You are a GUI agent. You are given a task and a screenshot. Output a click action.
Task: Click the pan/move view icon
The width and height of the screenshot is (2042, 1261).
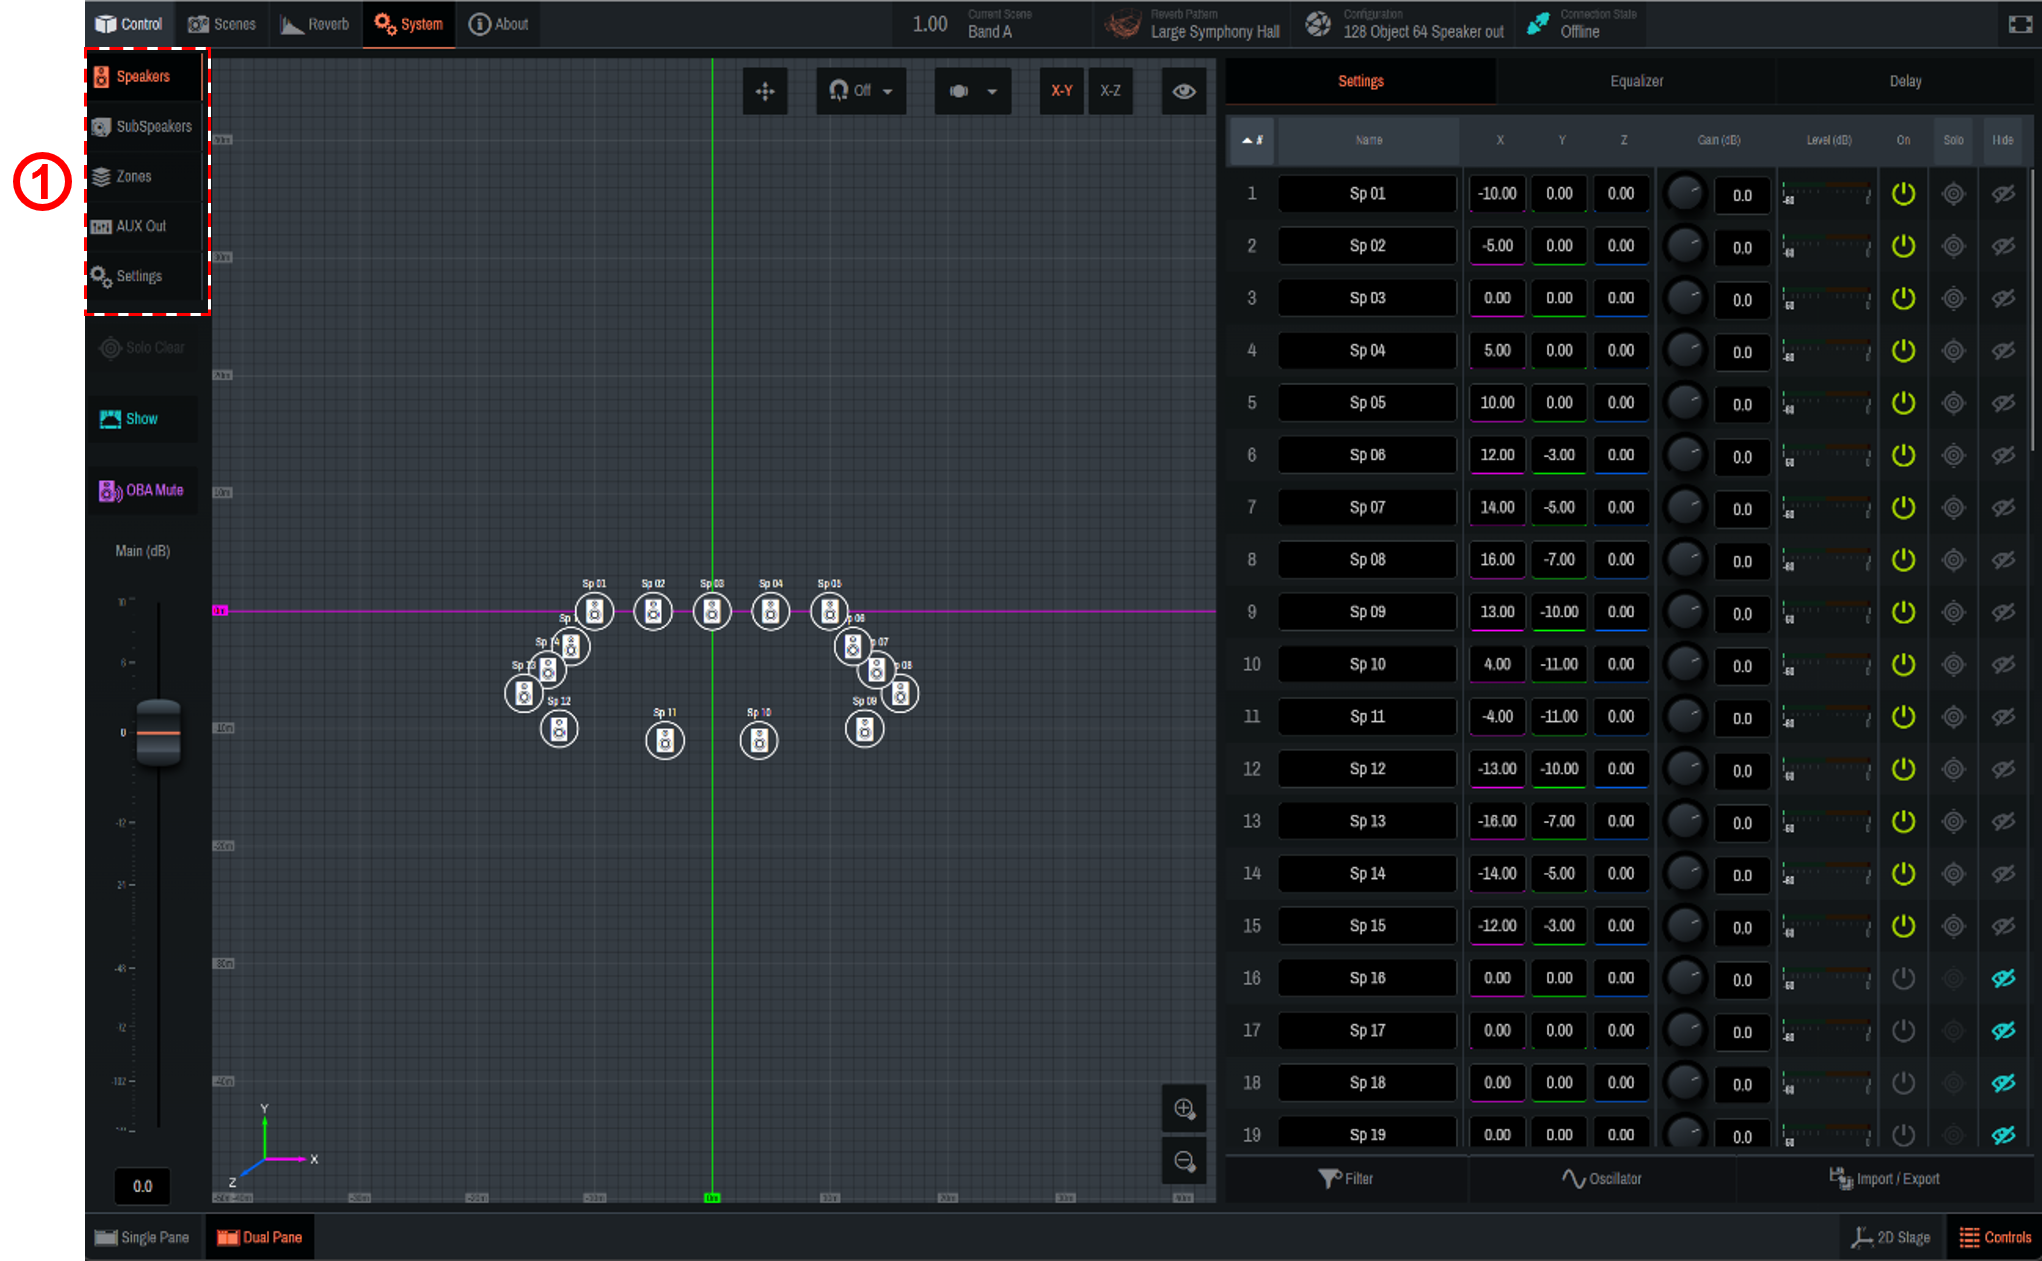tap(765, 91)
